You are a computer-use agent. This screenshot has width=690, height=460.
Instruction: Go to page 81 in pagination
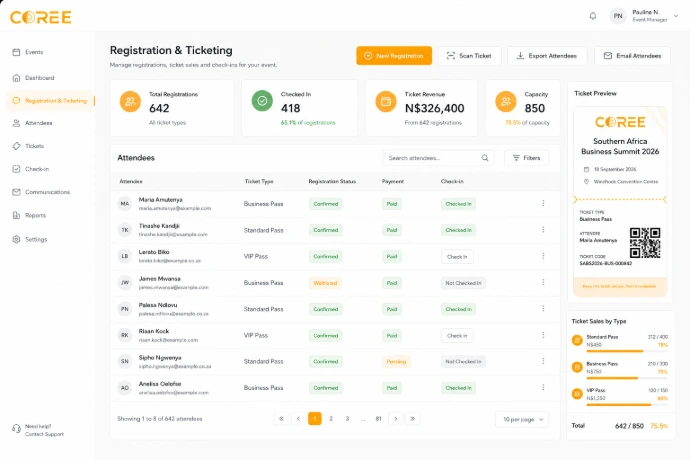[378, 419]
